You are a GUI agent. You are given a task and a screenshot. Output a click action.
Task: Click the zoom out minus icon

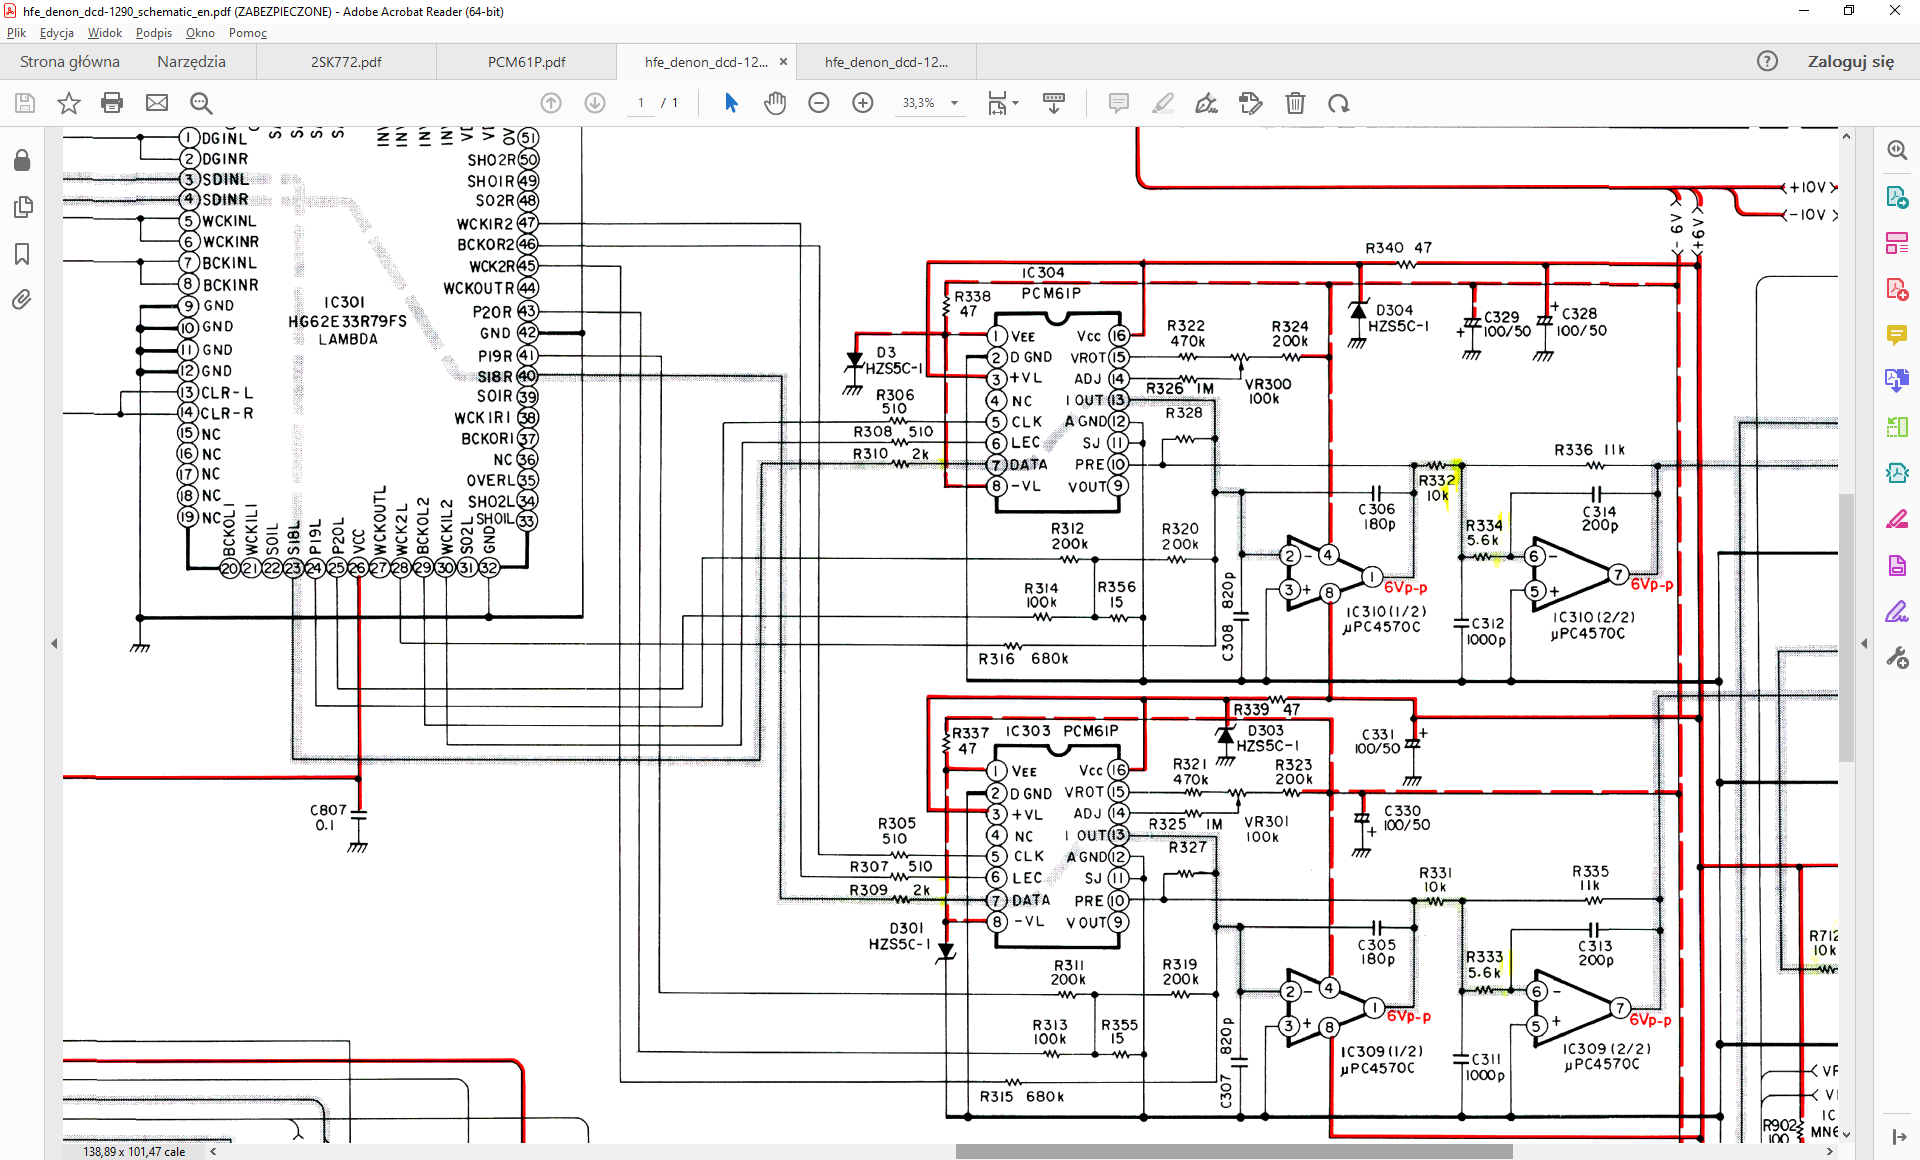(819, 103)
